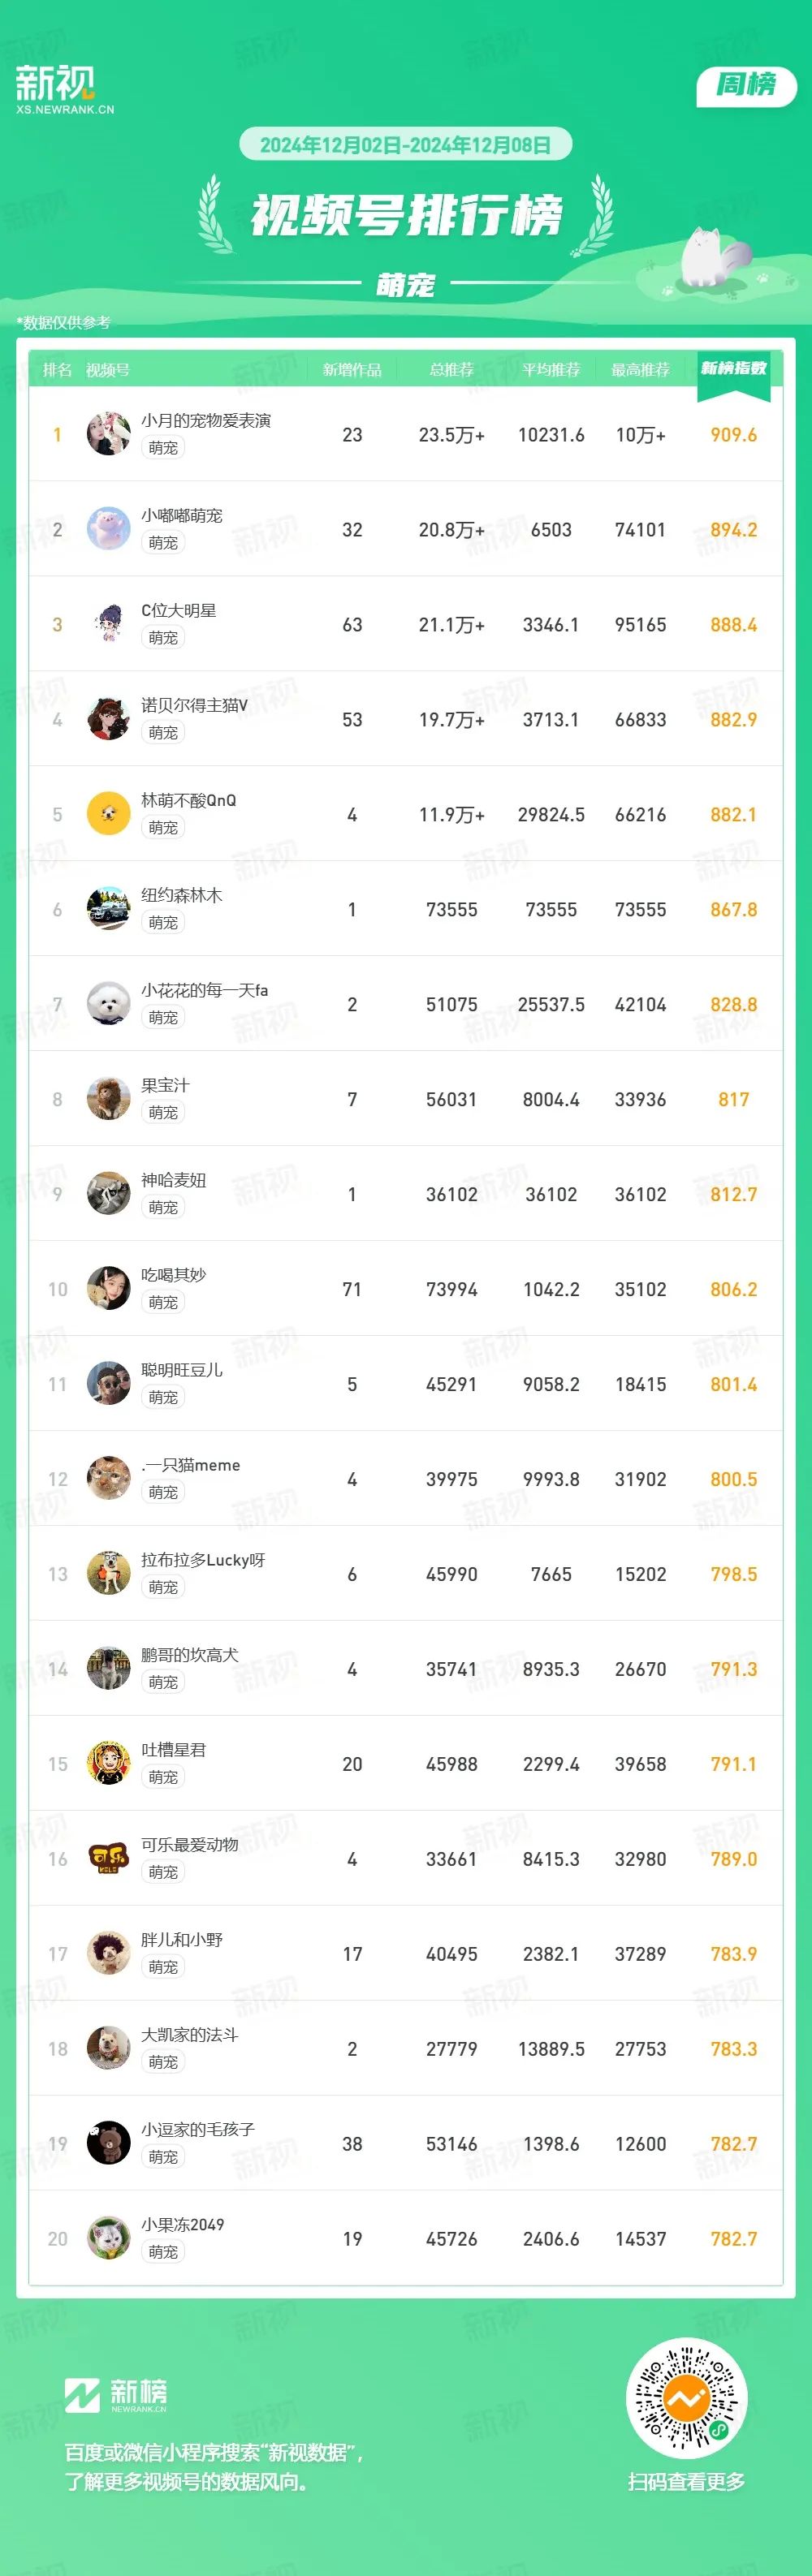The width and height of the screenshot is (812, 2576).
Task: Open the account name 诺贝尔得主猫V
Action: (194, 705)
